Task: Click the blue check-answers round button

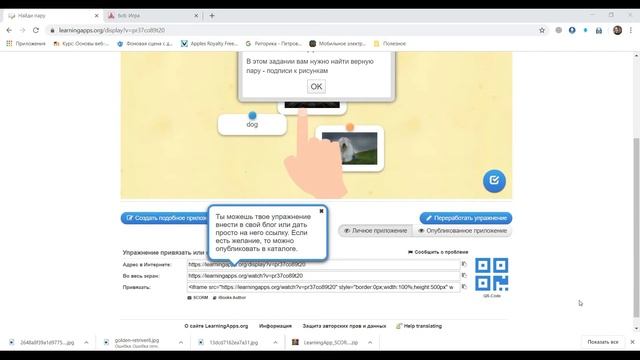Action: (x=494, y=180)
